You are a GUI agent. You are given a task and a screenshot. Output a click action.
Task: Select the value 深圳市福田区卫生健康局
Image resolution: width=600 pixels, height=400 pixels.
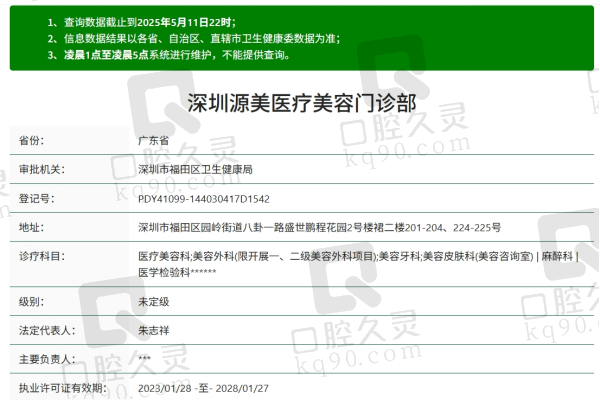coord(195,169)
